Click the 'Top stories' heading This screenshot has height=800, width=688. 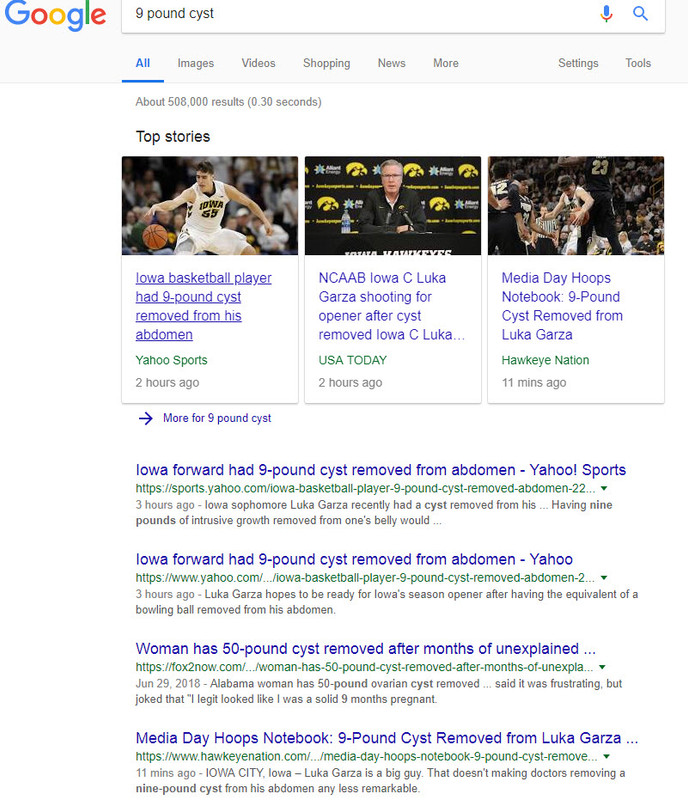click(173, 137)
